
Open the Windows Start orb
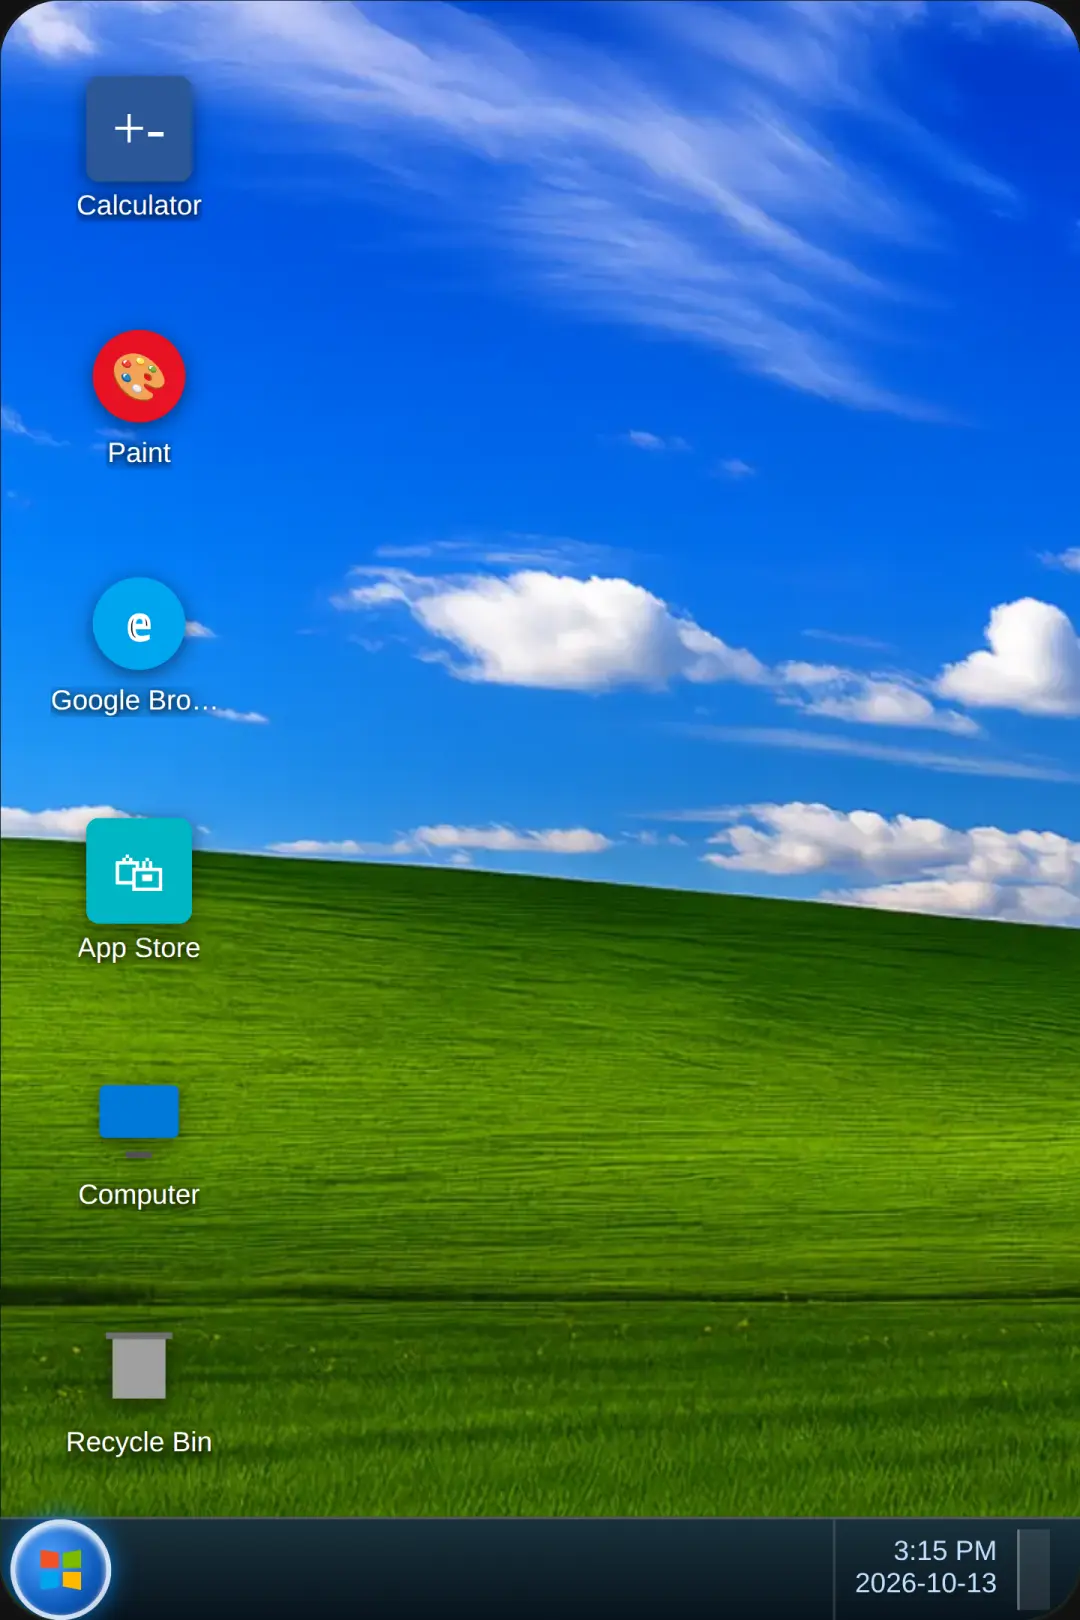[60, 1569]
